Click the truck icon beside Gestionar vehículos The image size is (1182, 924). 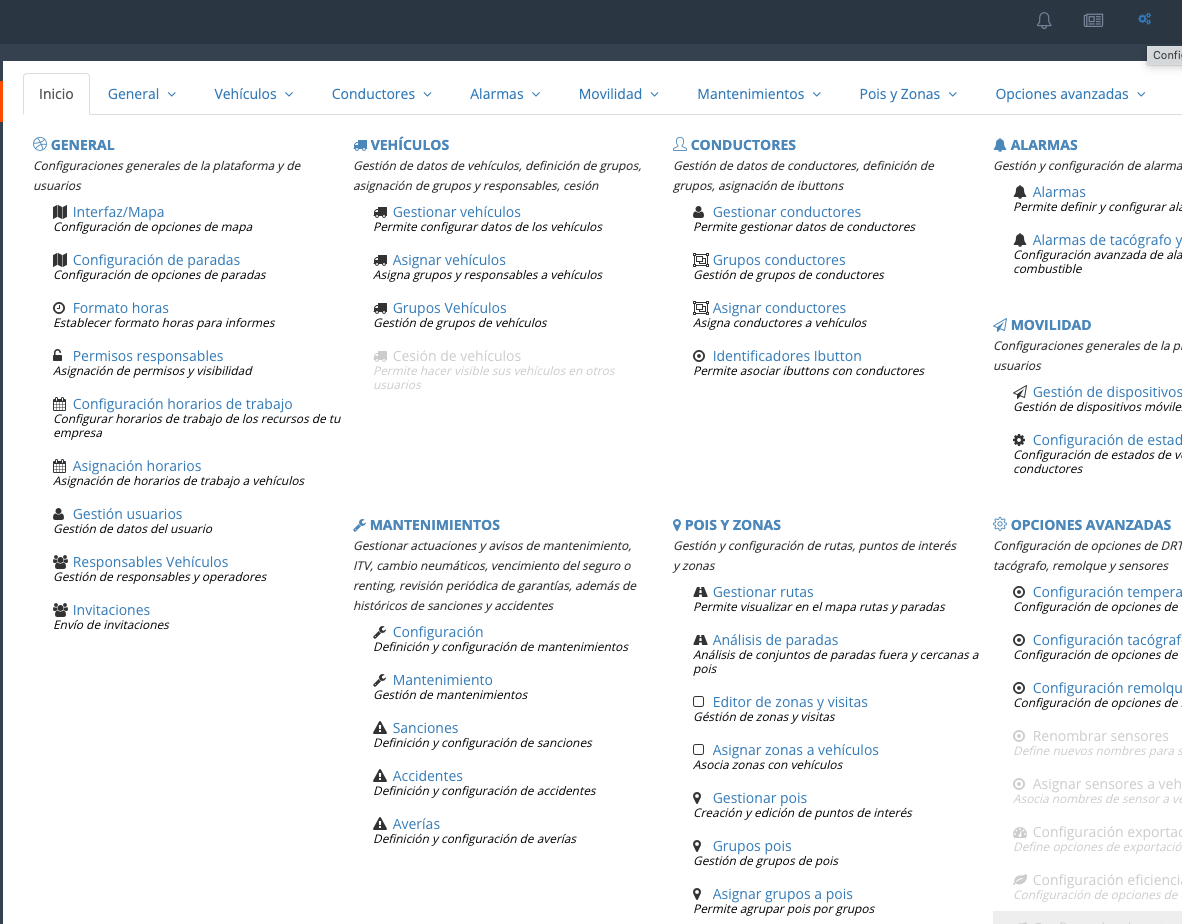coord(380,212)
